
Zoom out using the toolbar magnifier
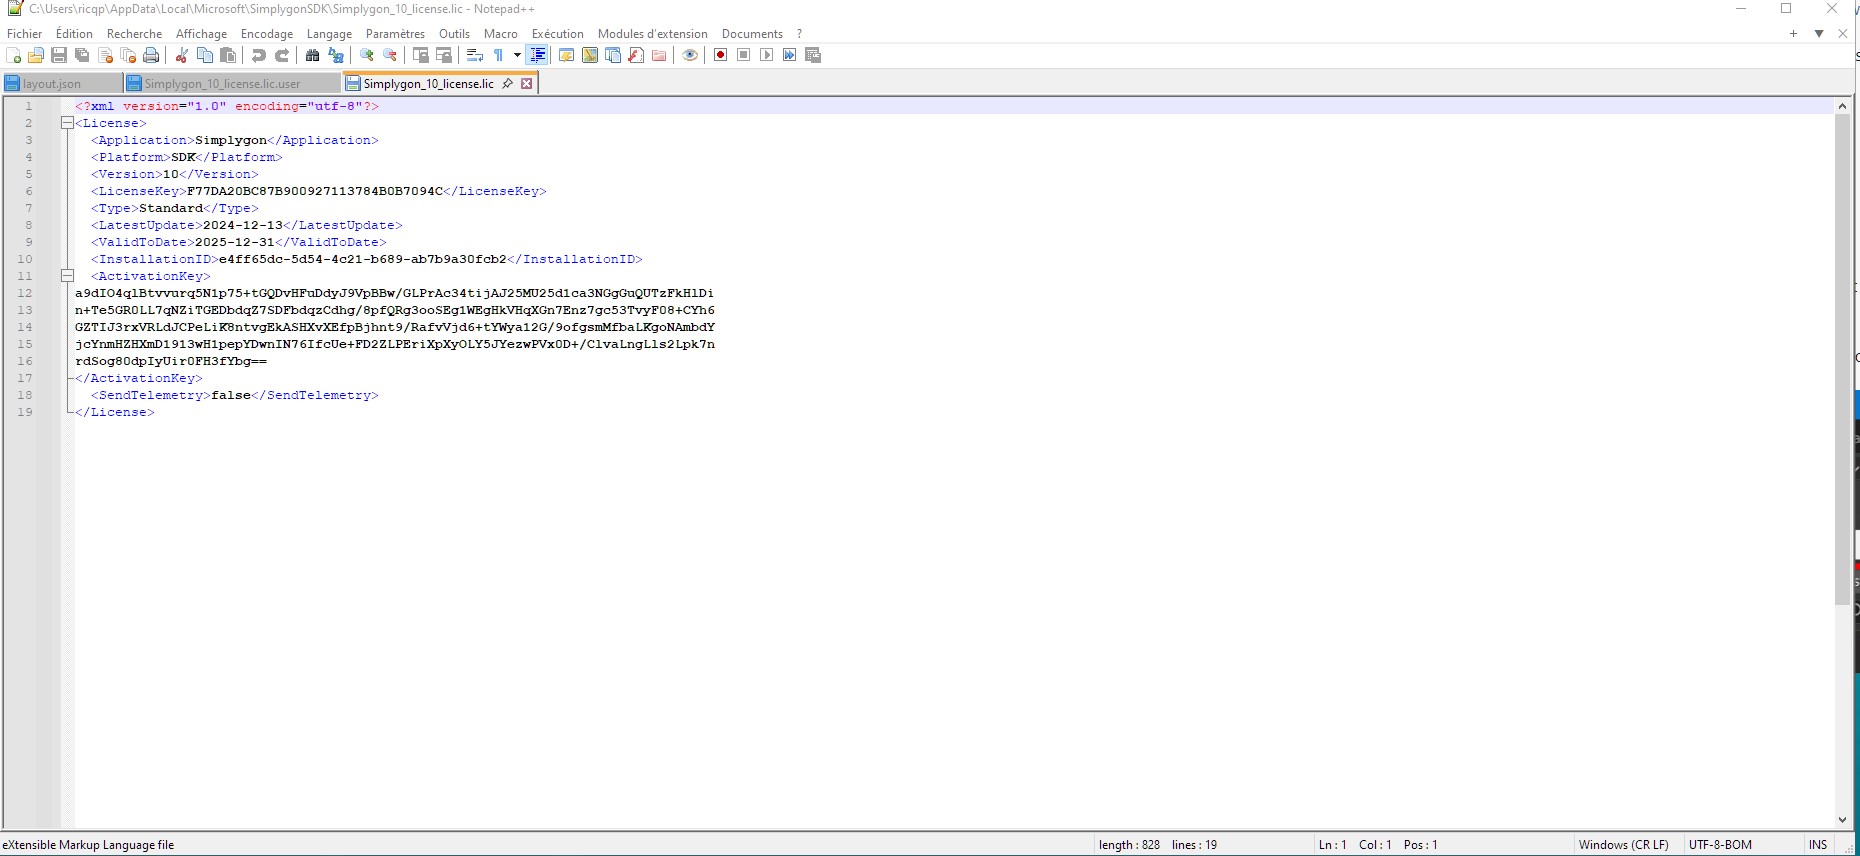pyautogui.click(x=390, y=55)
